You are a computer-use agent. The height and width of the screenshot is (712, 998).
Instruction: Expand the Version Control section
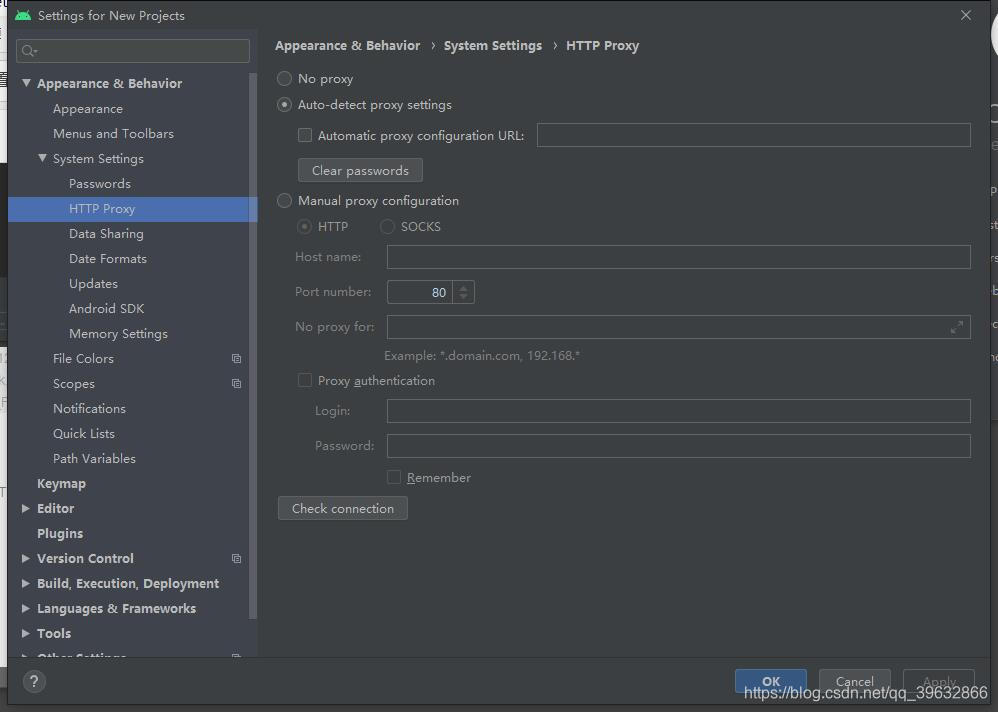25,558
